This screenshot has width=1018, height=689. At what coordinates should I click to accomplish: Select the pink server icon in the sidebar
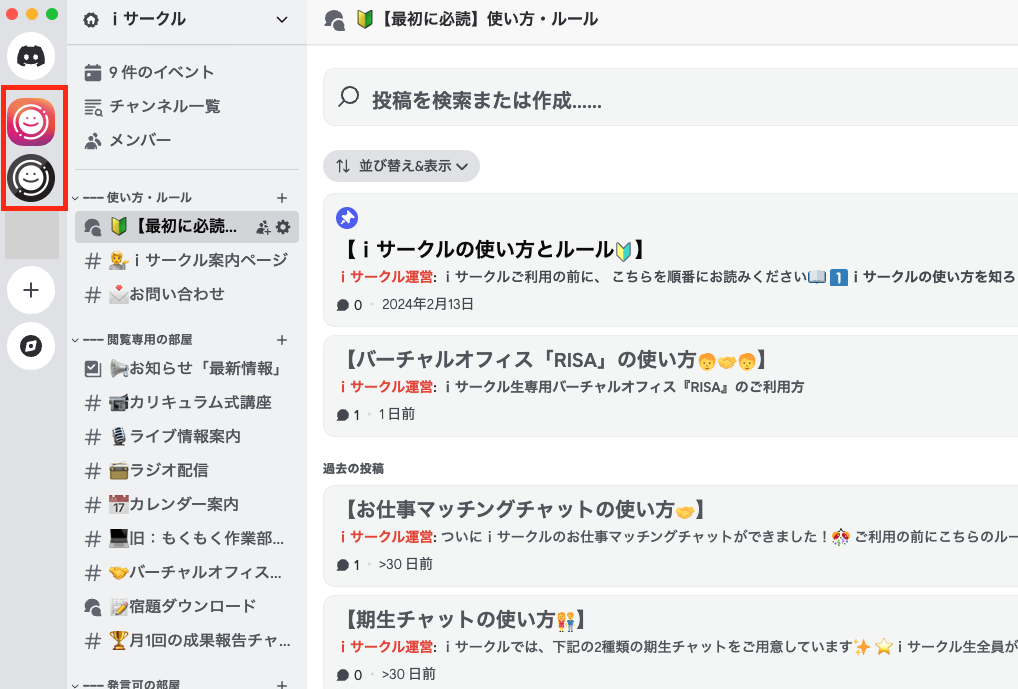click(x=32, y=120)
